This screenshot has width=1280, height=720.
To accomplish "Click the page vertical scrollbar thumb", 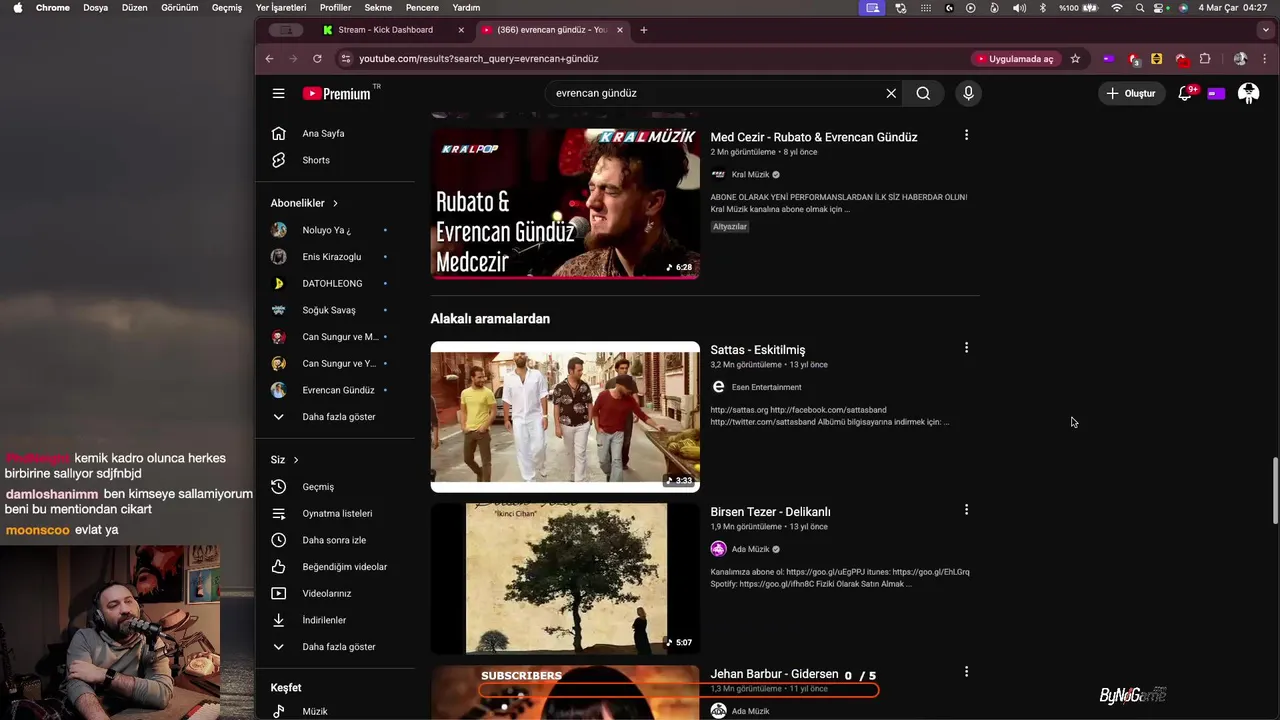I will point(1274,490).
